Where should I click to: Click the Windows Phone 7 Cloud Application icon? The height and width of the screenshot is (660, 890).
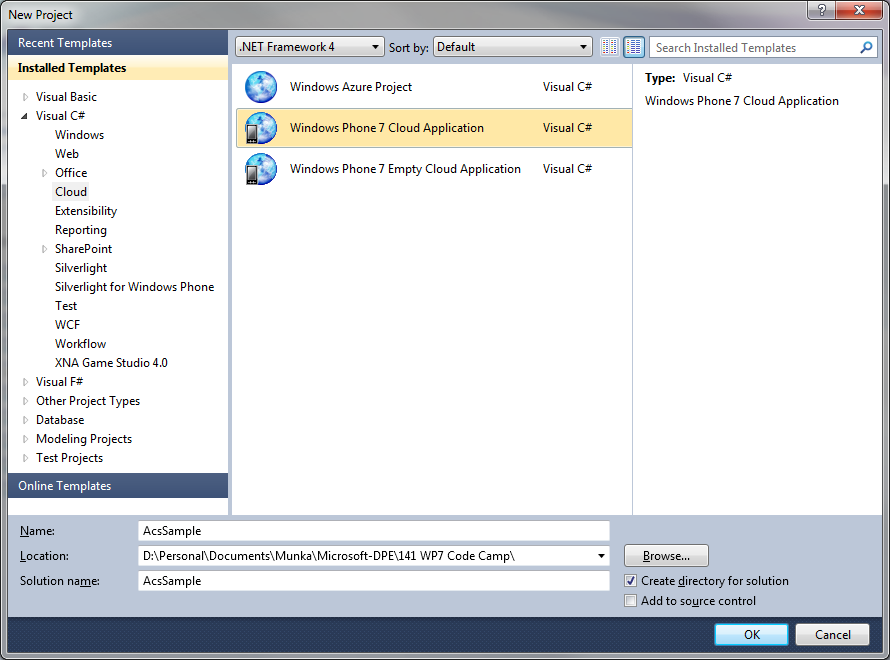point(261,128)
